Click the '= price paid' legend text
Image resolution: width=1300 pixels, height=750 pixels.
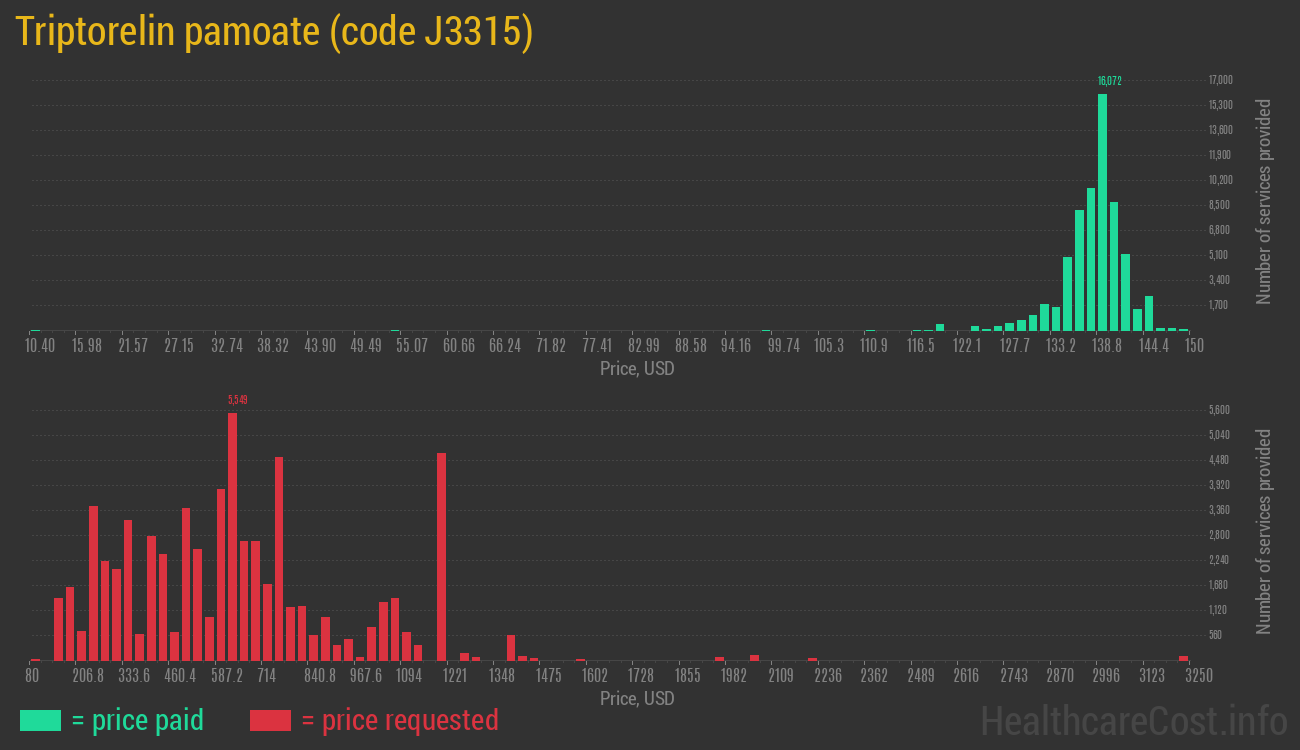[x=138, y=720]
